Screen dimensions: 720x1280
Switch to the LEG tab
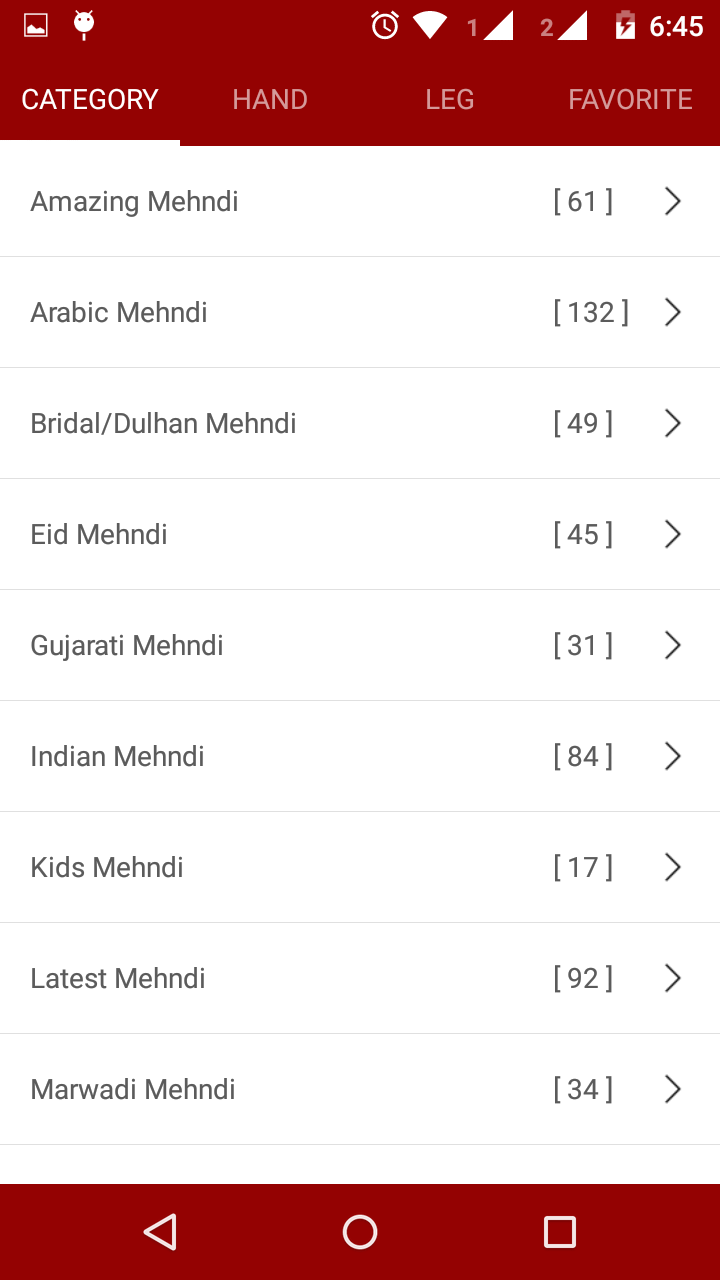(450, 100)
